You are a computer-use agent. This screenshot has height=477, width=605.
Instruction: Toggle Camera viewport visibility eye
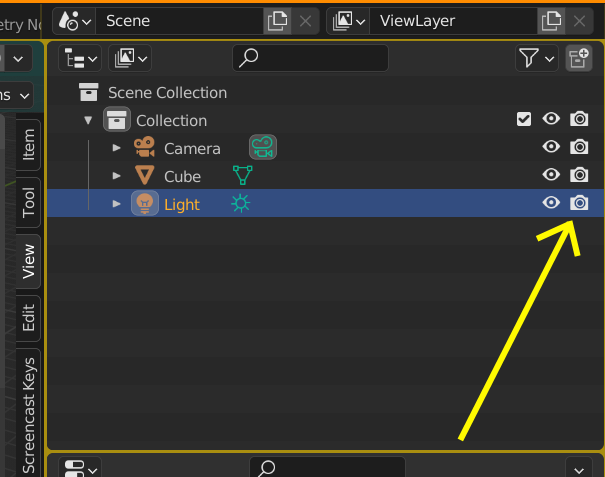click(551, 148)
